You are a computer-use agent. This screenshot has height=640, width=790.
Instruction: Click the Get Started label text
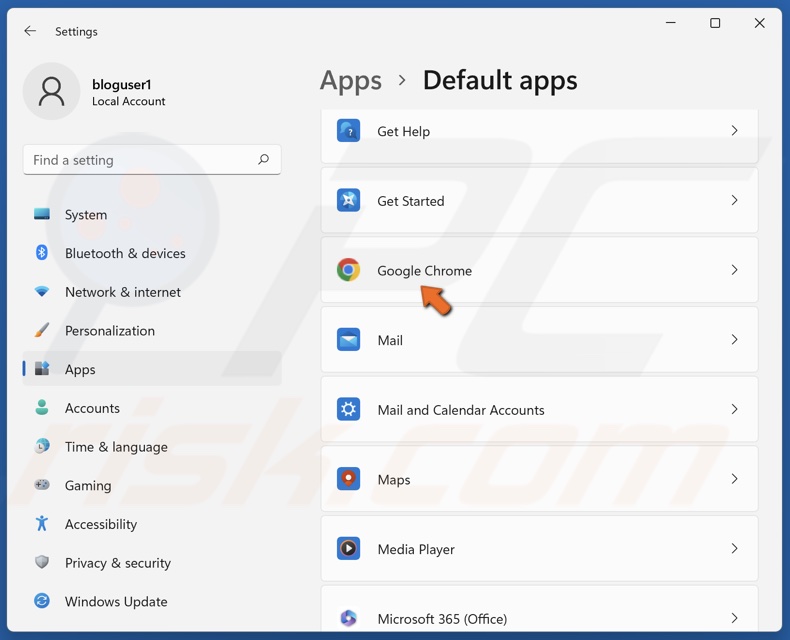coord(411,201)
